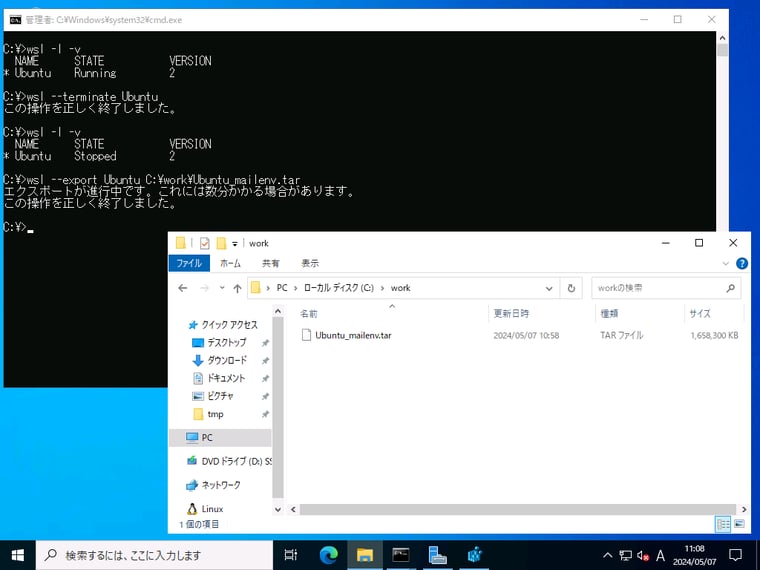Refresh the work folder view
The height and width of the screenshot is (570, 760).
click(571, 288)
